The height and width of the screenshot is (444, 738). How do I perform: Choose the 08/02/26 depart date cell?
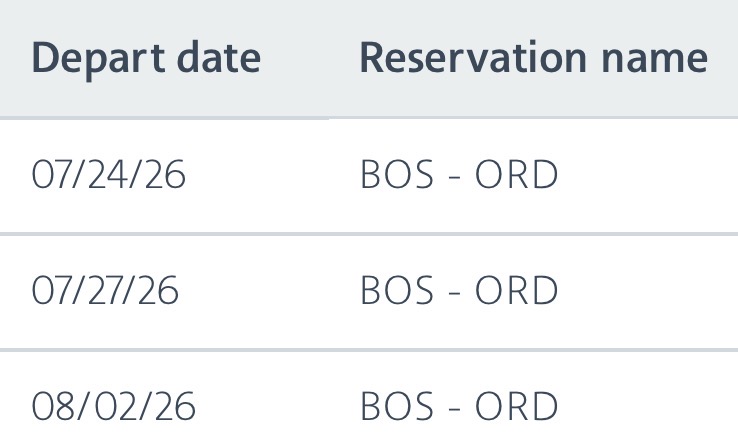114,406
